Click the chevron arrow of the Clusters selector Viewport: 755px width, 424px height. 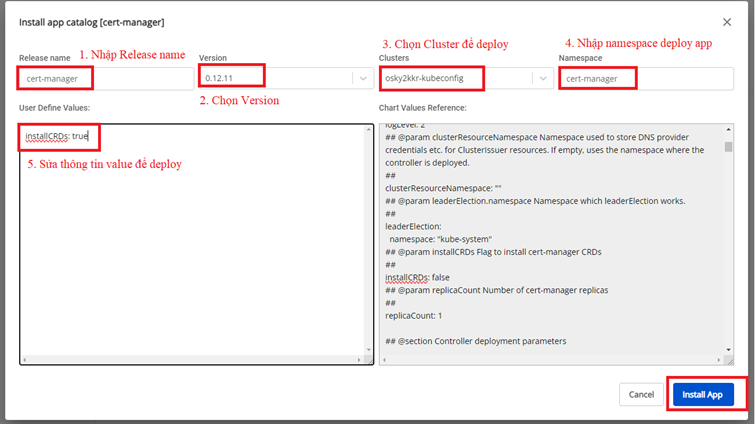[x=541, y=78]
